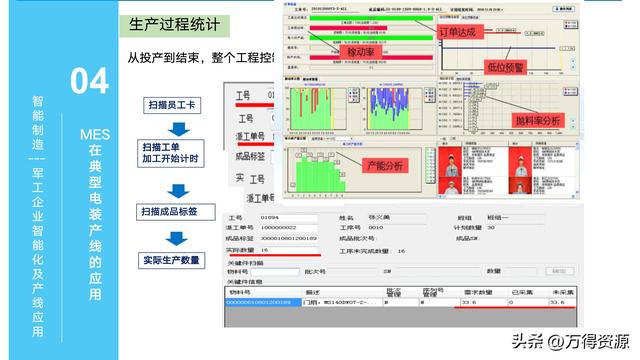Click the 实际数量 field showing 16

coord(289,250)
